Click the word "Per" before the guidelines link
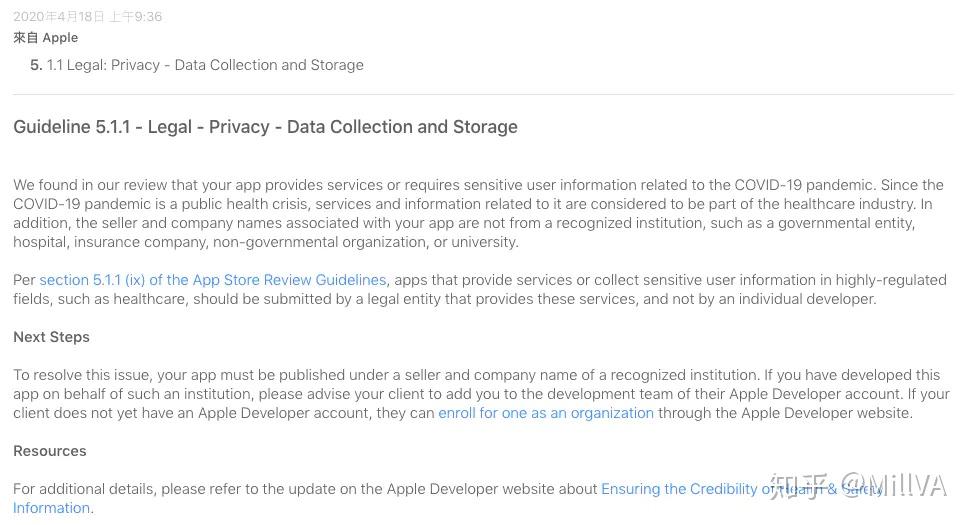971x525 pixels. click(24, 280)
